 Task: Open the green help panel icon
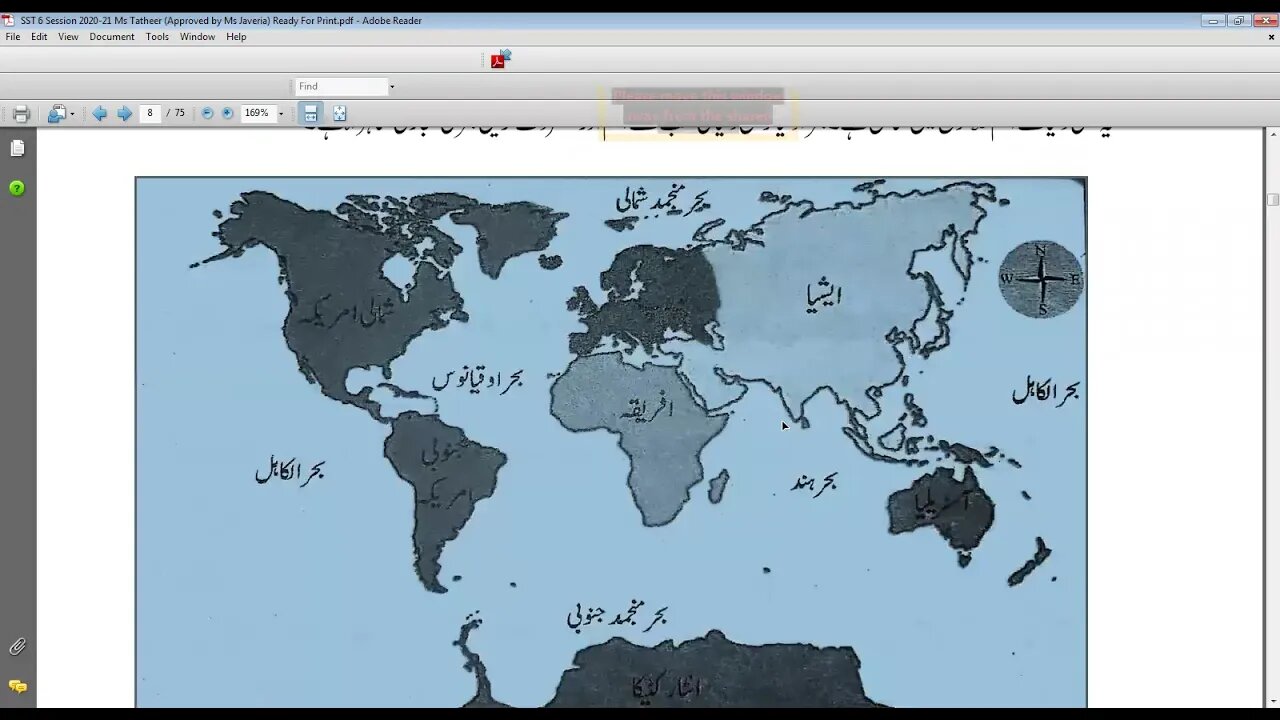pyautogui.click(x=17, y=188)
